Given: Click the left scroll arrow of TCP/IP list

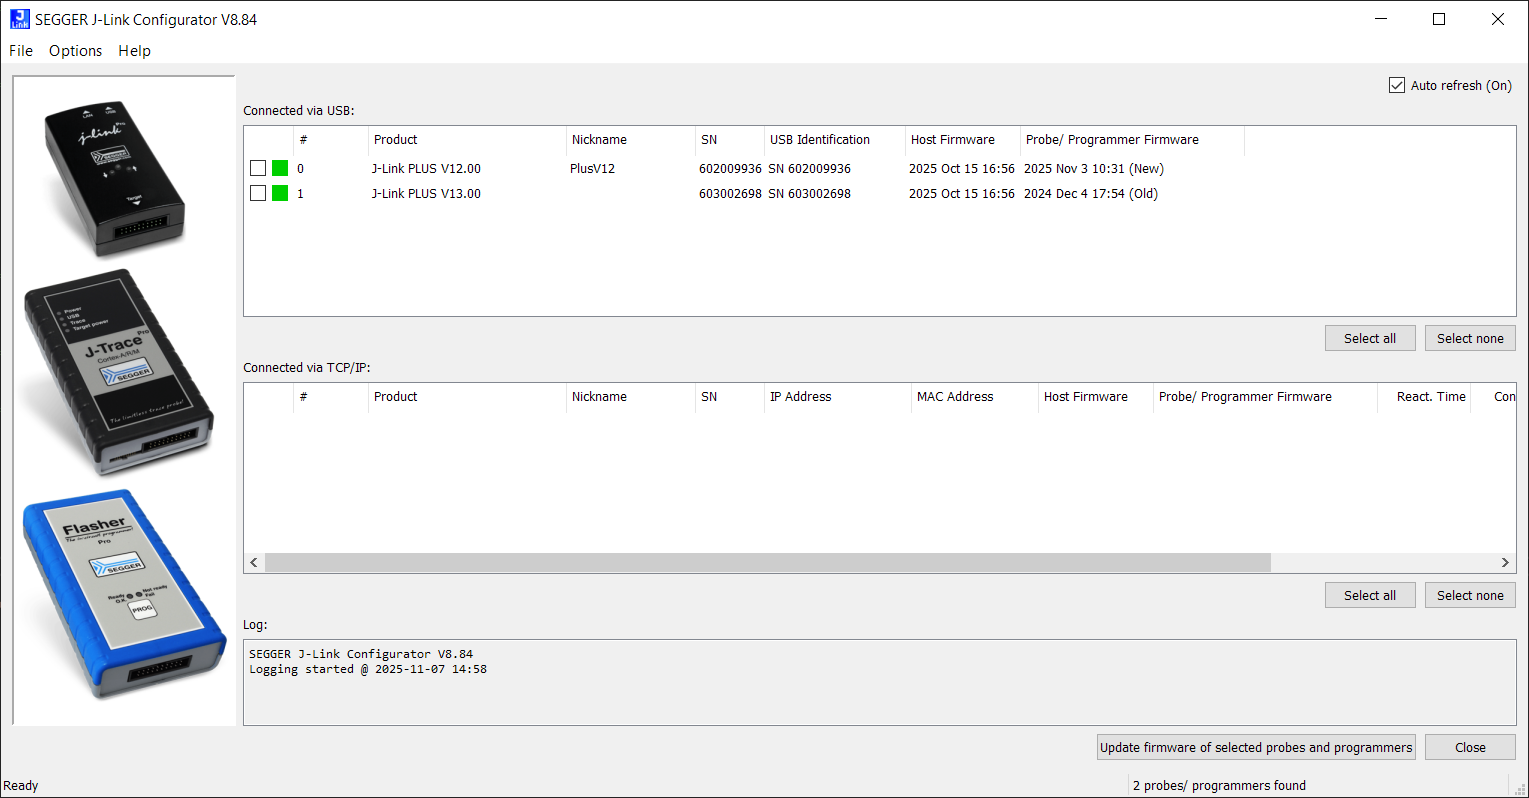Looking at the screenshot, I should [254, 563].
